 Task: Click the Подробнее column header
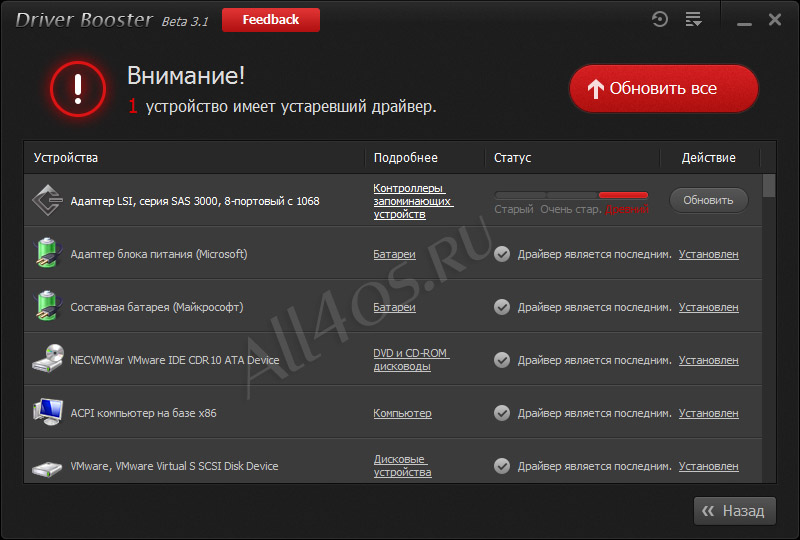pos(406,158)
